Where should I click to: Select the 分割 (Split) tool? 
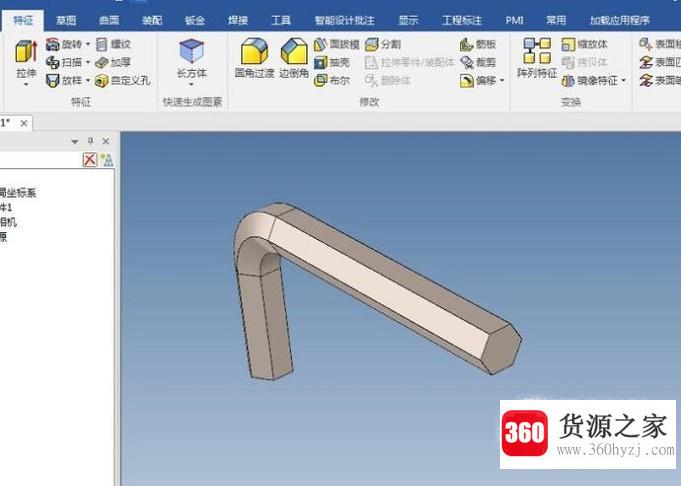pyautogui.click(x=383, y=44)
